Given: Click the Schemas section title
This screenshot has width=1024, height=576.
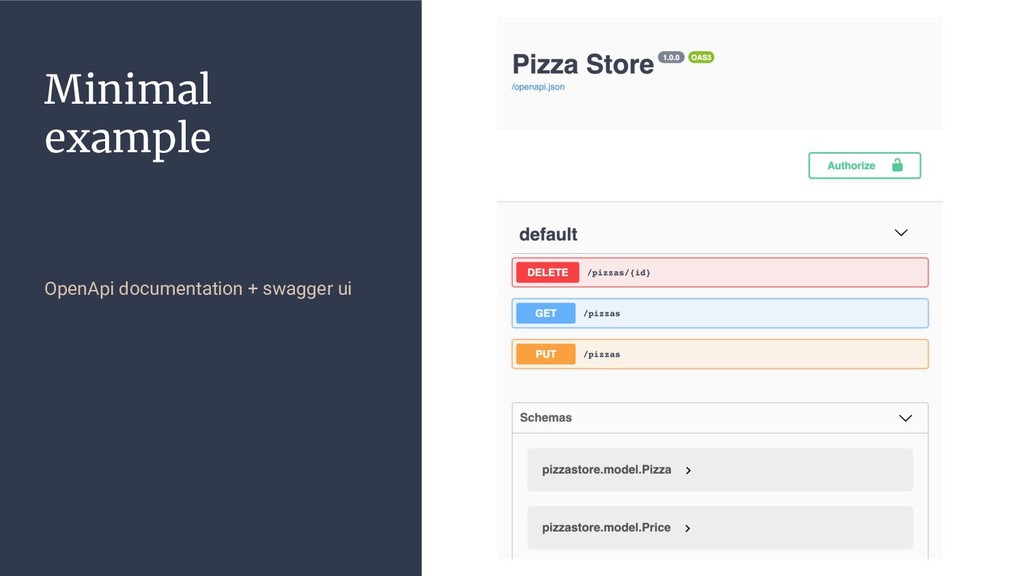Looking at the screenshot, I should coord(546,418).
